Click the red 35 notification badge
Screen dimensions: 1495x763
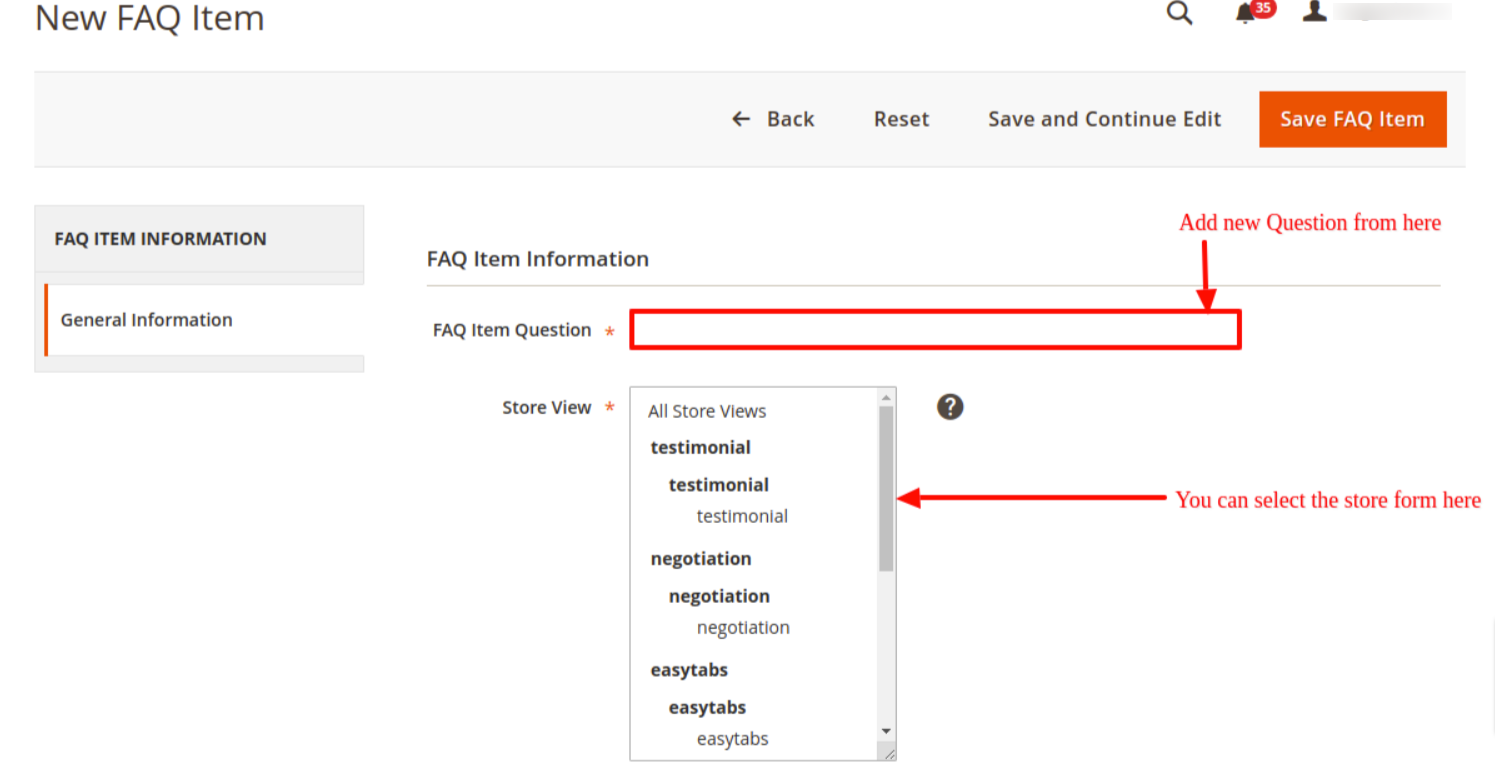[1264, 8]
